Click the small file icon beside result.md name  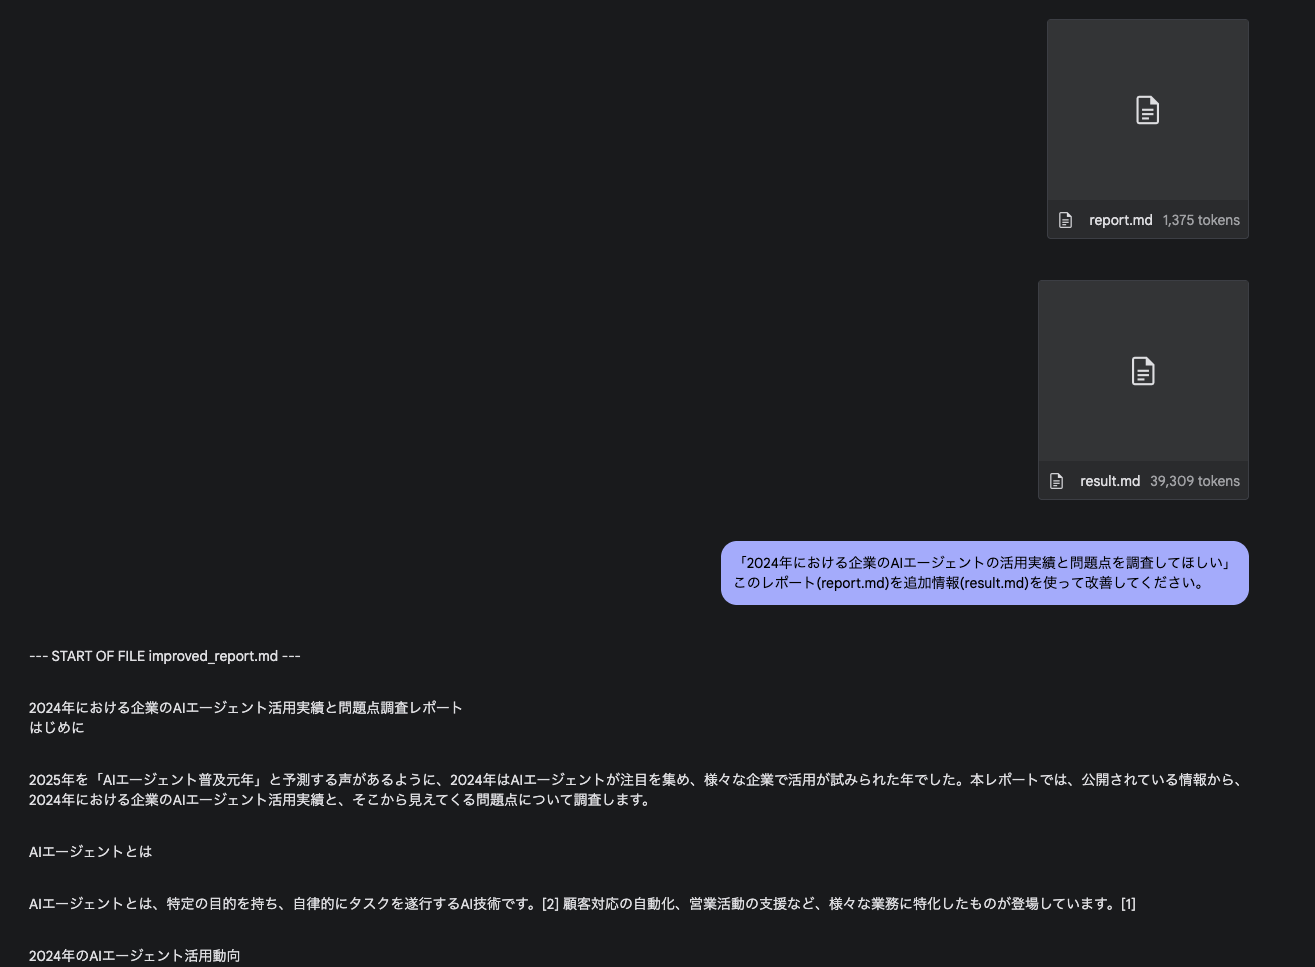point(1056,481)
